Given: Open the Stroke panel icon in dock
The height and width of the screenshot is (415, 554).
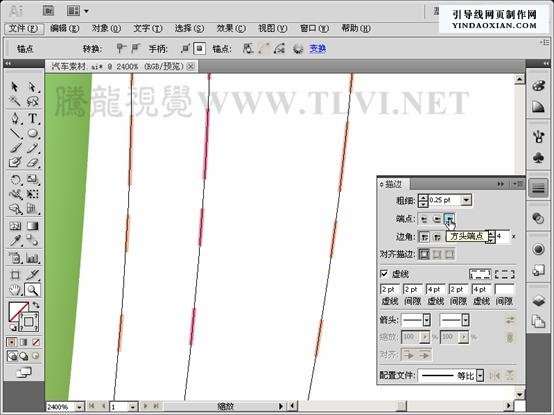Looking at the screenshot, I should click(538, 188).
